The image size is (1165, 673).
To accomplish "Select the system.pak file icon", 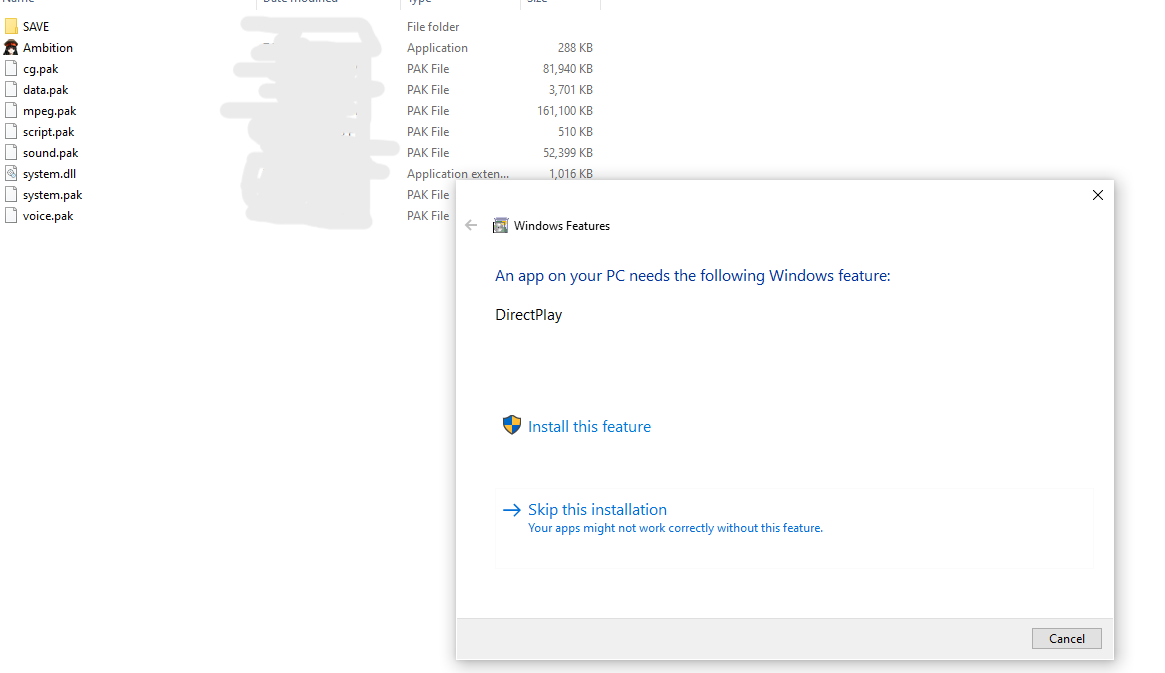I will (11, 195).
